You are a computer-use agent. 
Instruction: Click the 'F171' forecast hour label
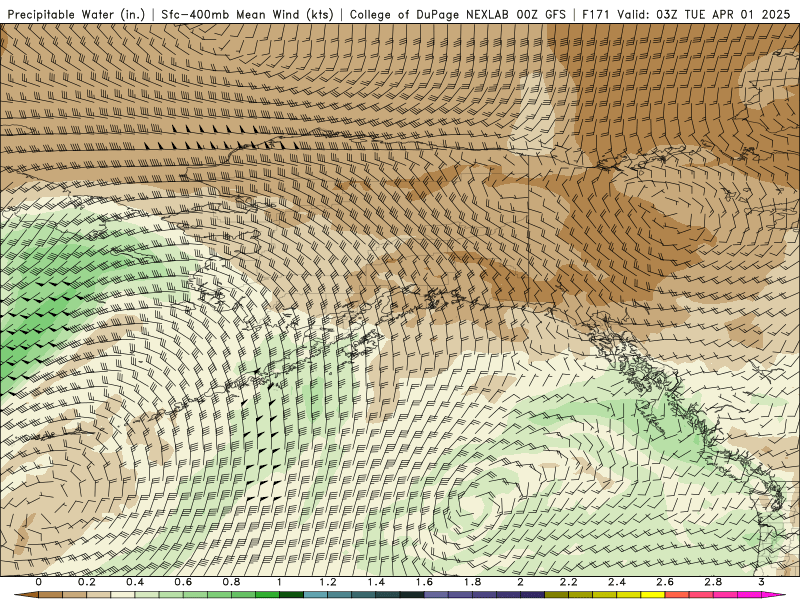pos(596,14)
